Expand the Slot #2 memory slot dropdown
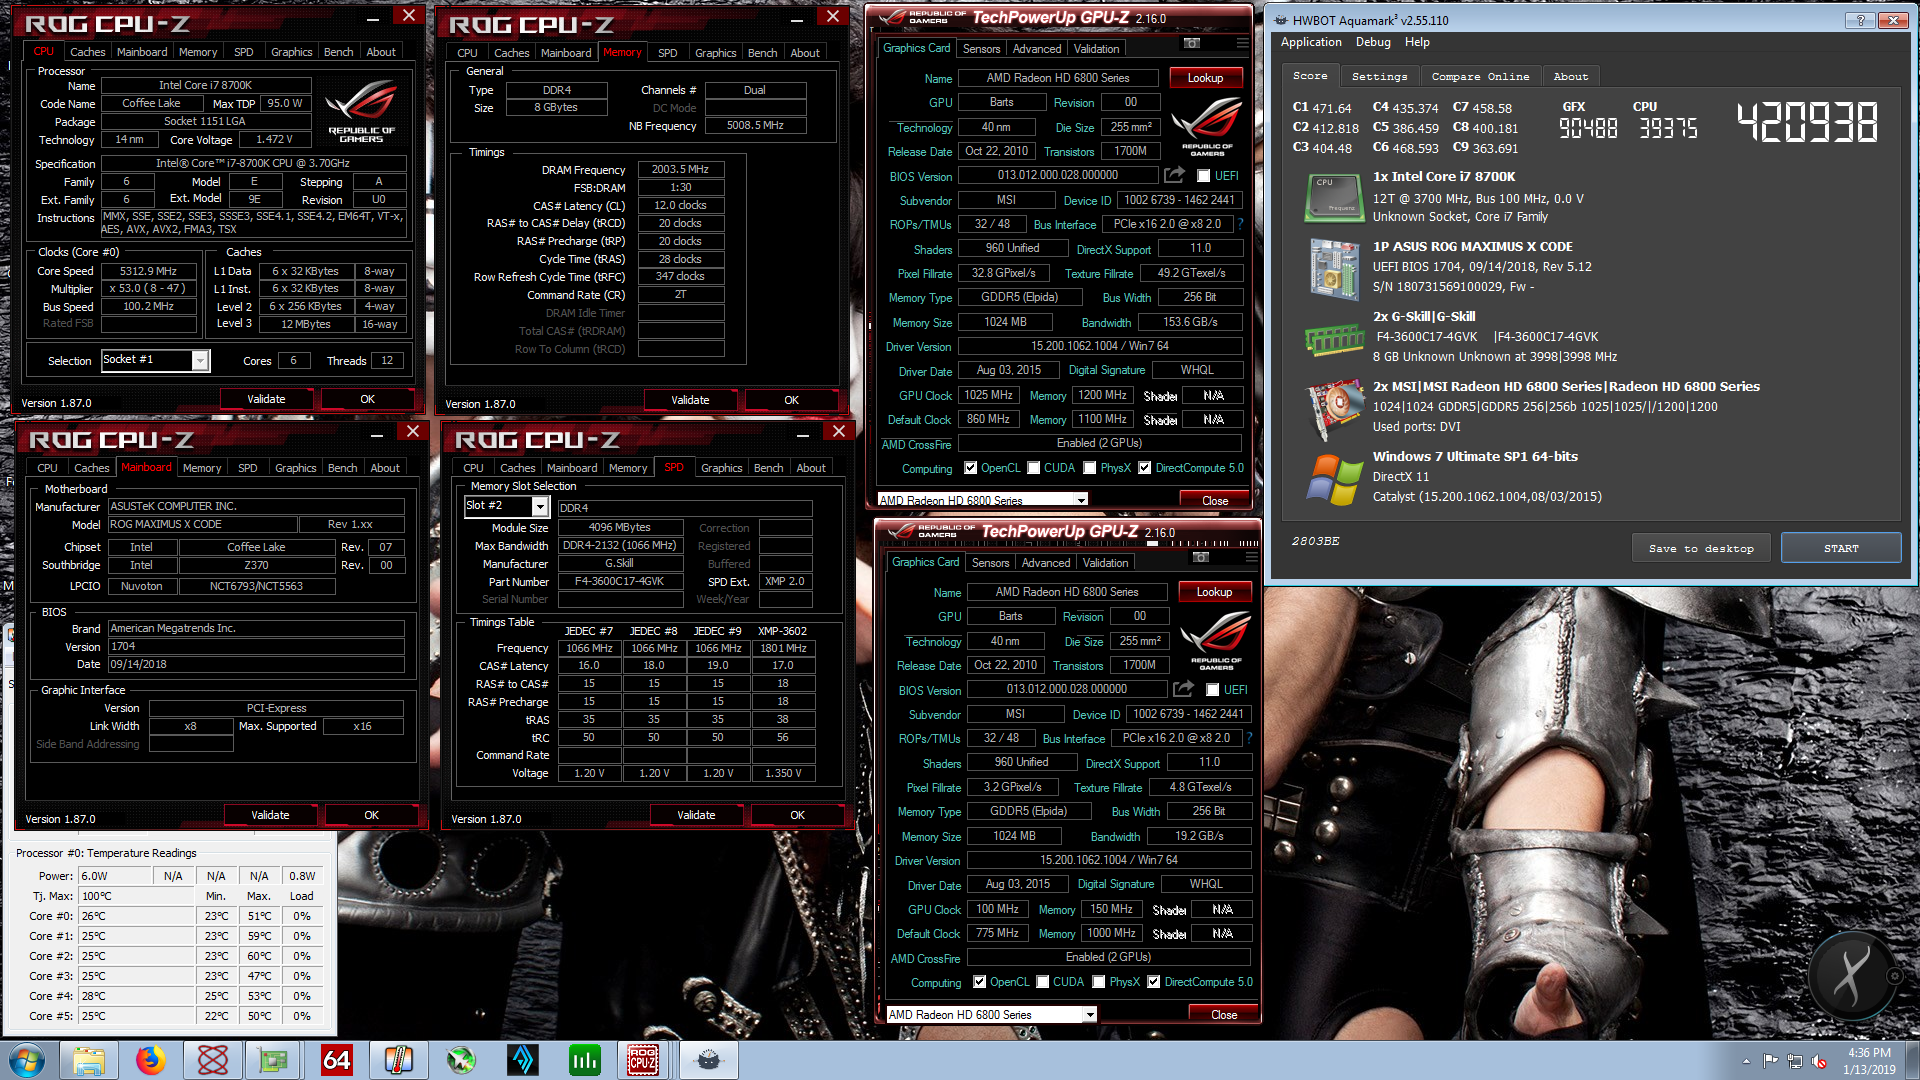Viewport: 1920px width, 1080px height. click(x=540, y=506)
